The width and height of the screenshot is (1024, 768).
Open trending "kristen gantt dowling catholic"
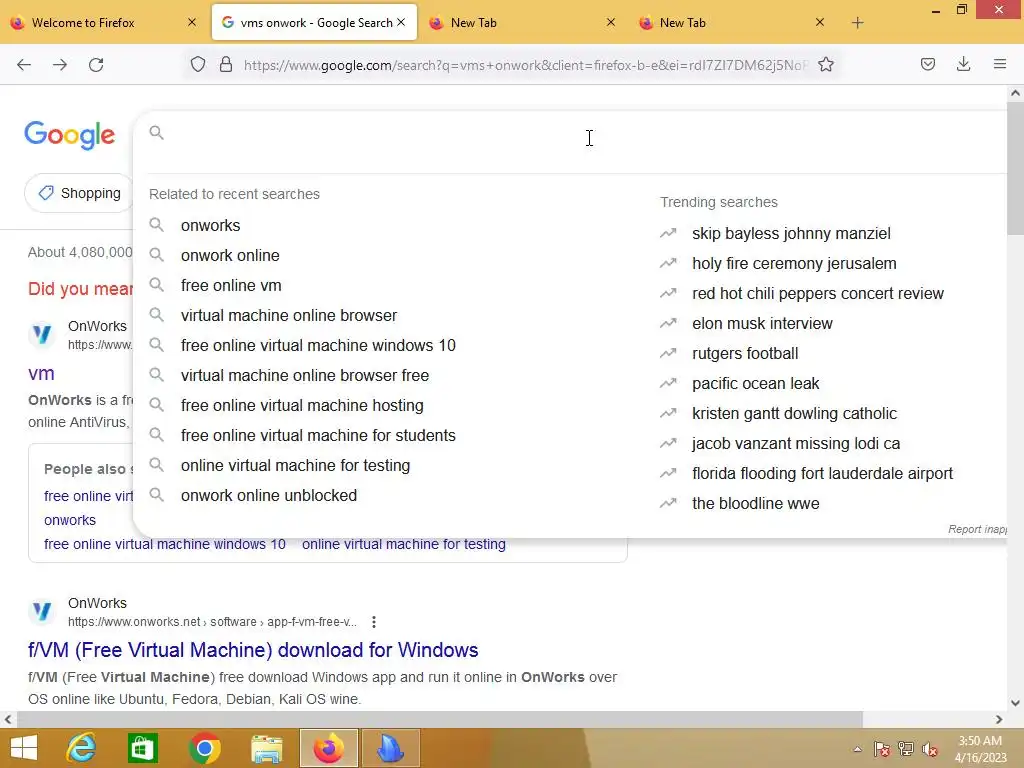[x=794, y=413]
